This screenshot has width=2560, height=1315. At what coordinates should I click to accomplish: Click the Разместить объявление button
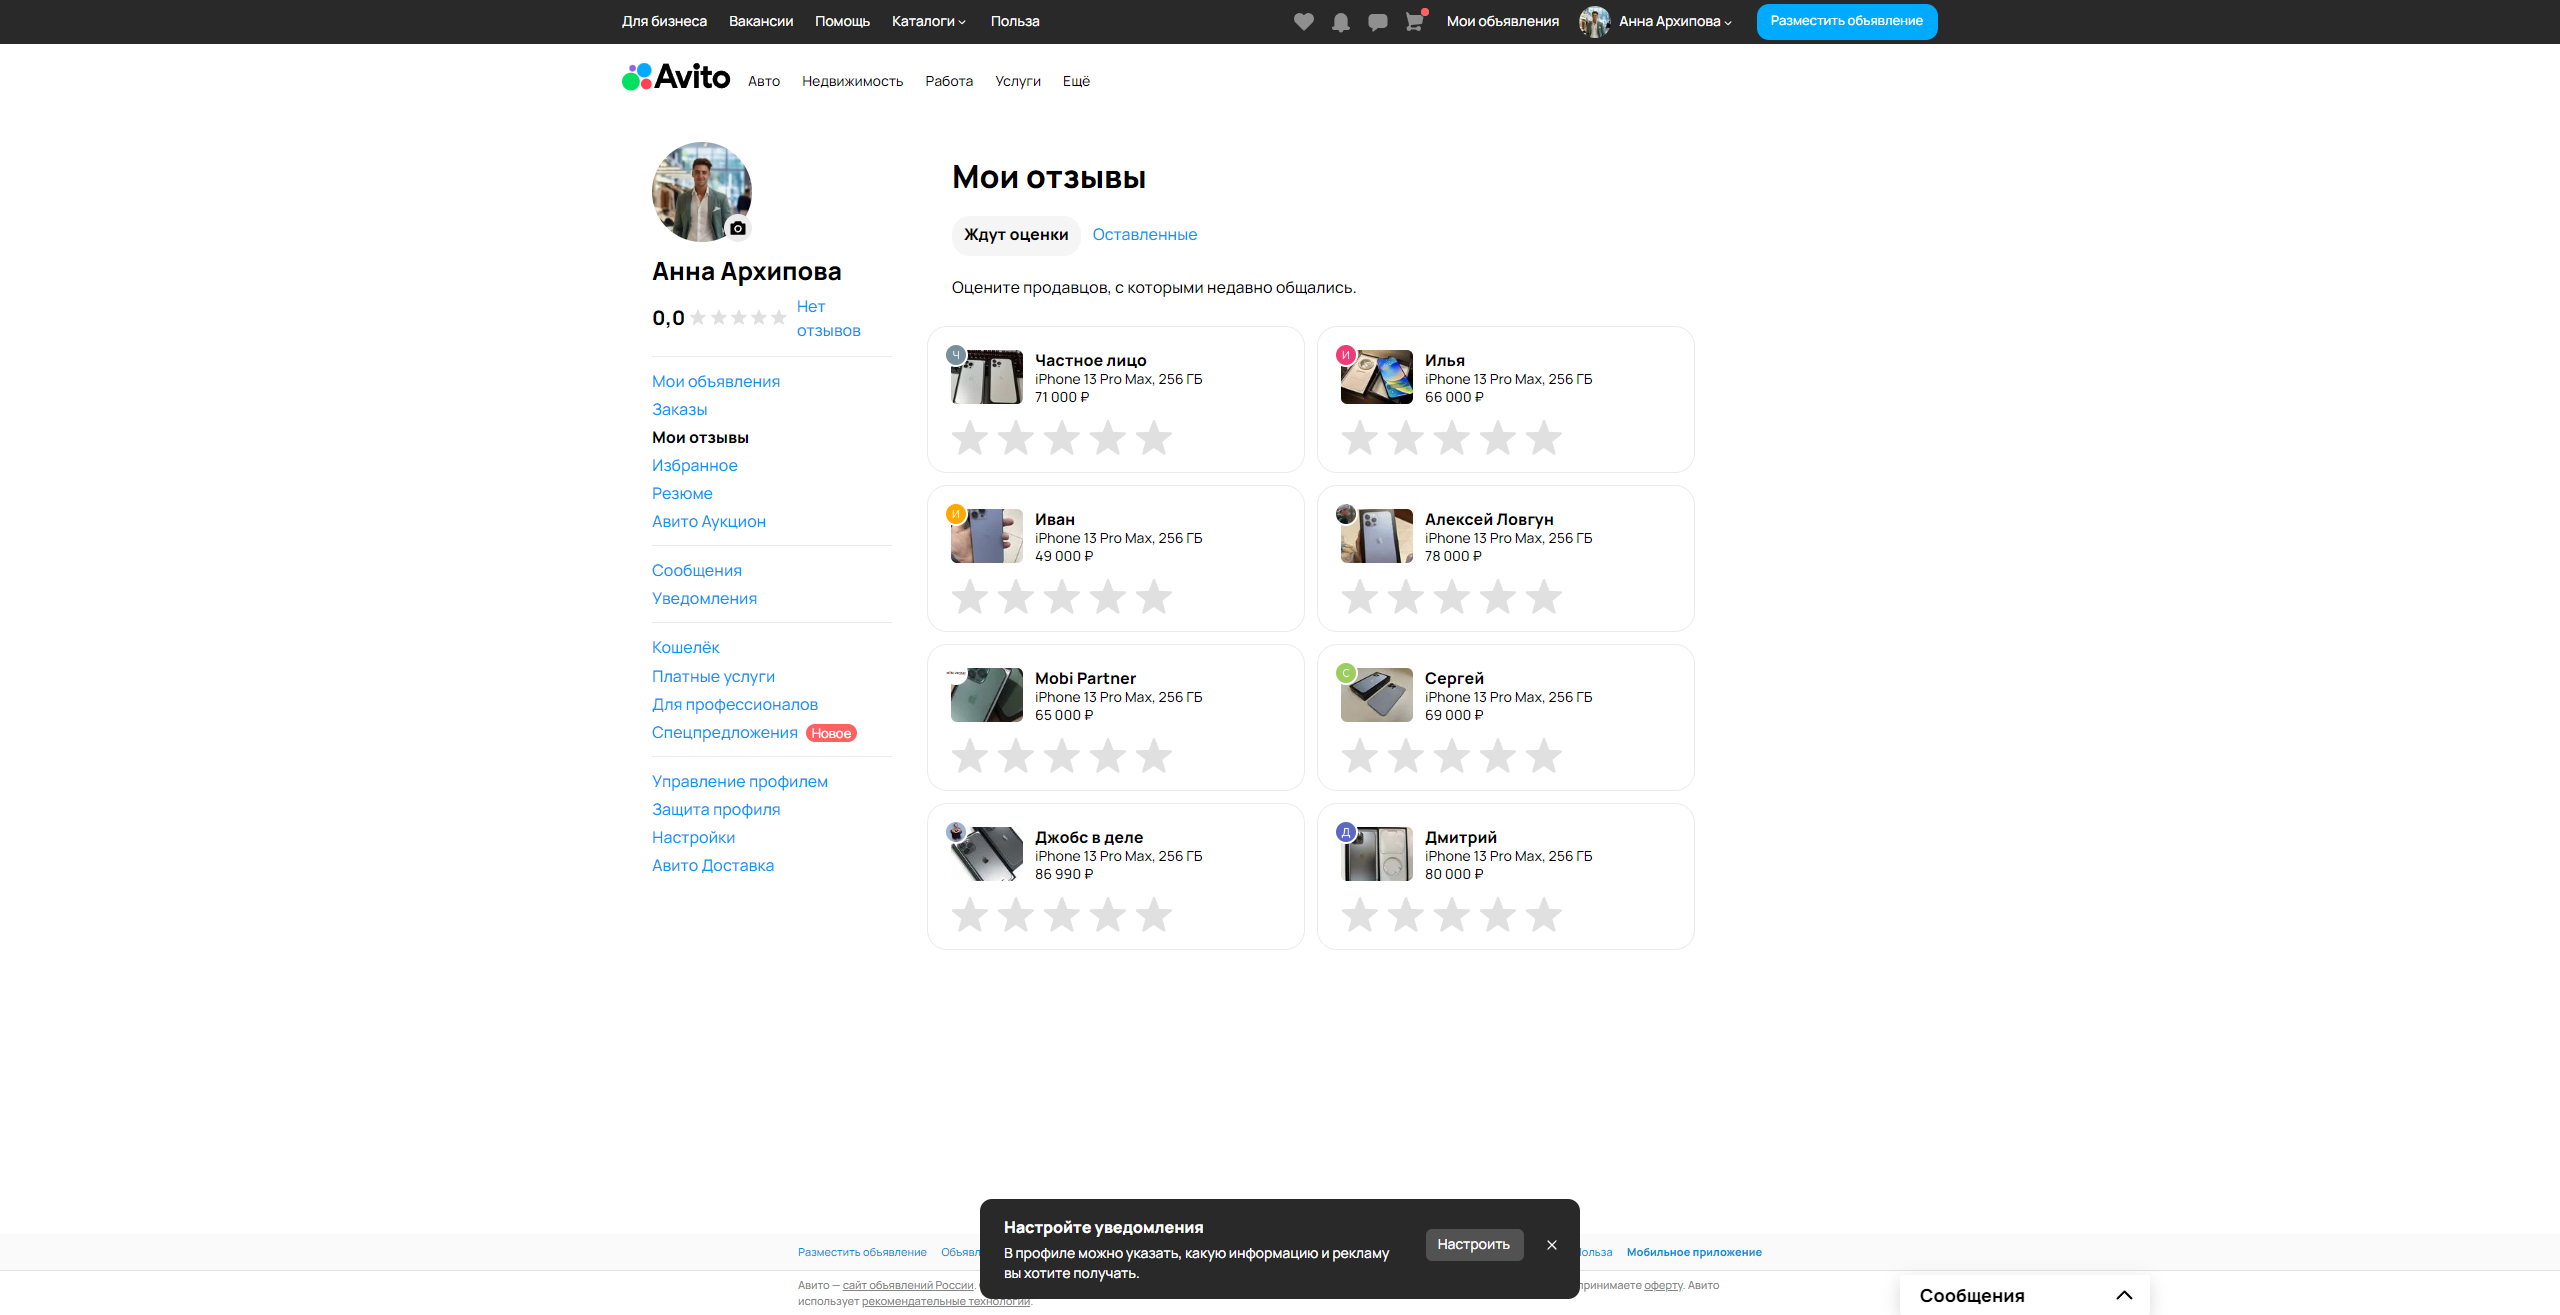pos(1846,21)
